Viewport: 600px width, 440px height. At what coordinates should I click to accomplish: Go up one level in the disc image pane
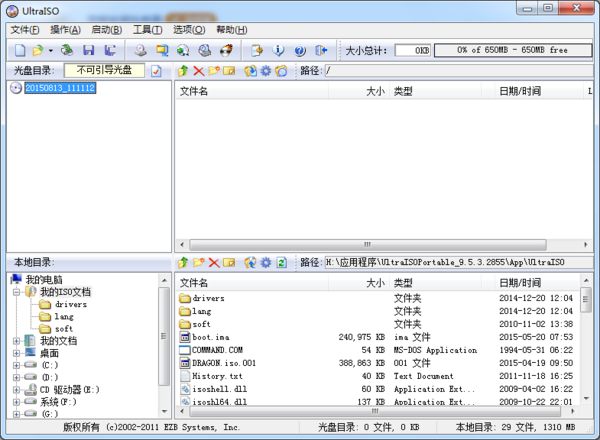pos(183,71)
